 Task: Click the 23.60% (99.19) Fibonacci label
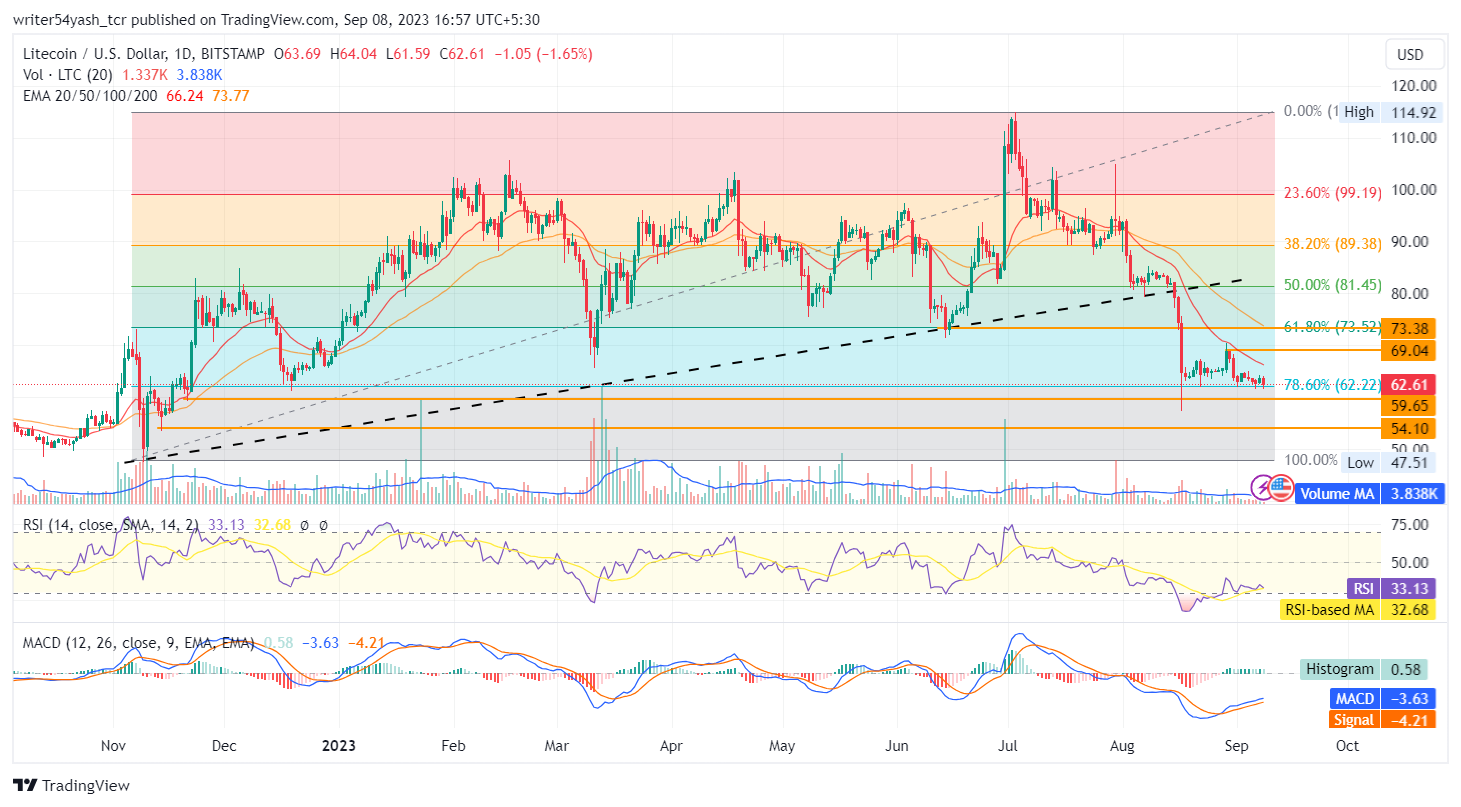(1332, 193)
